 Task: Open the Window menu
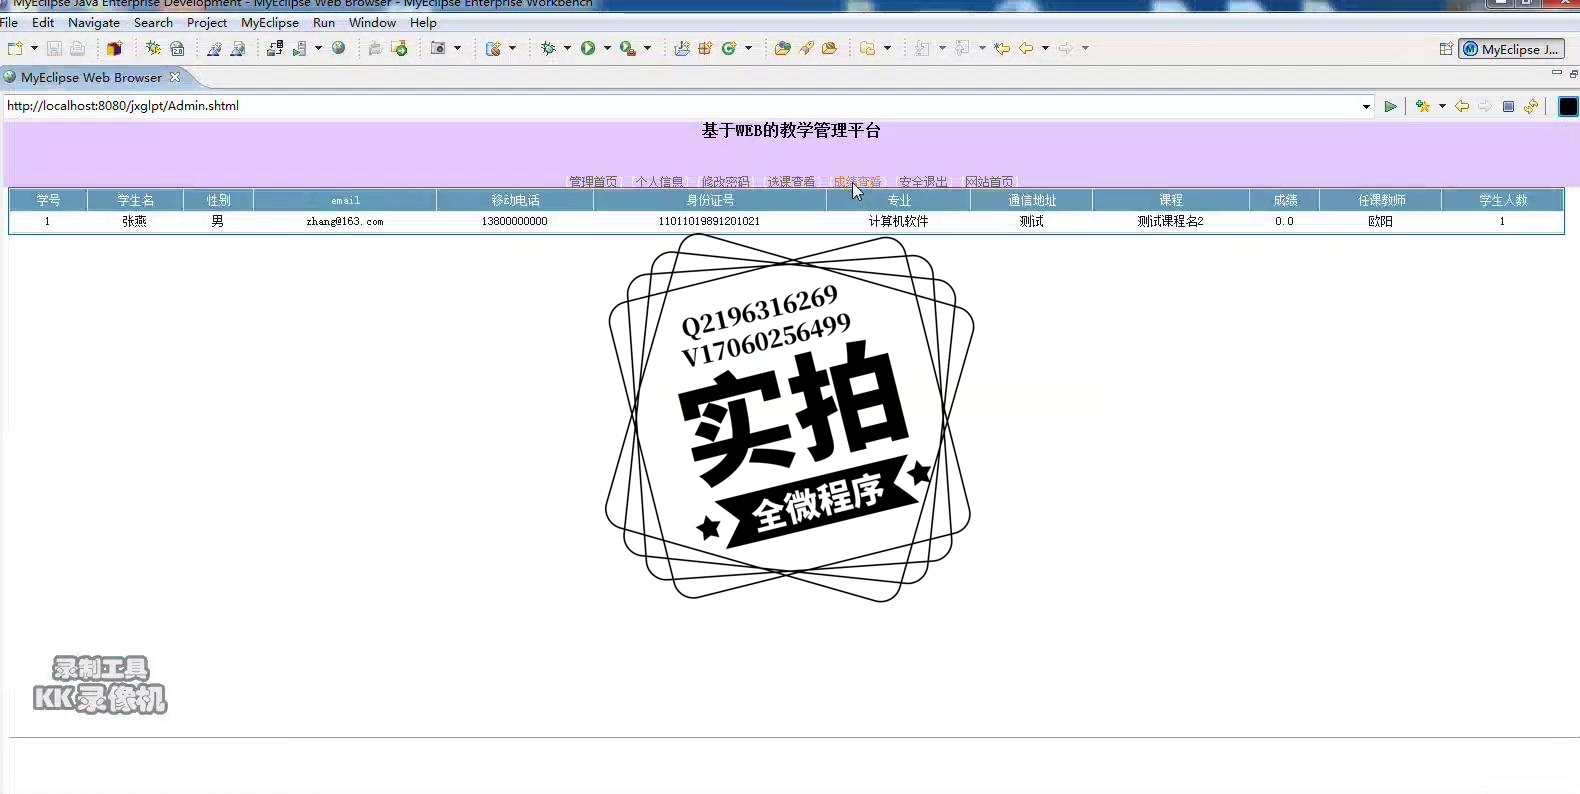372,22
